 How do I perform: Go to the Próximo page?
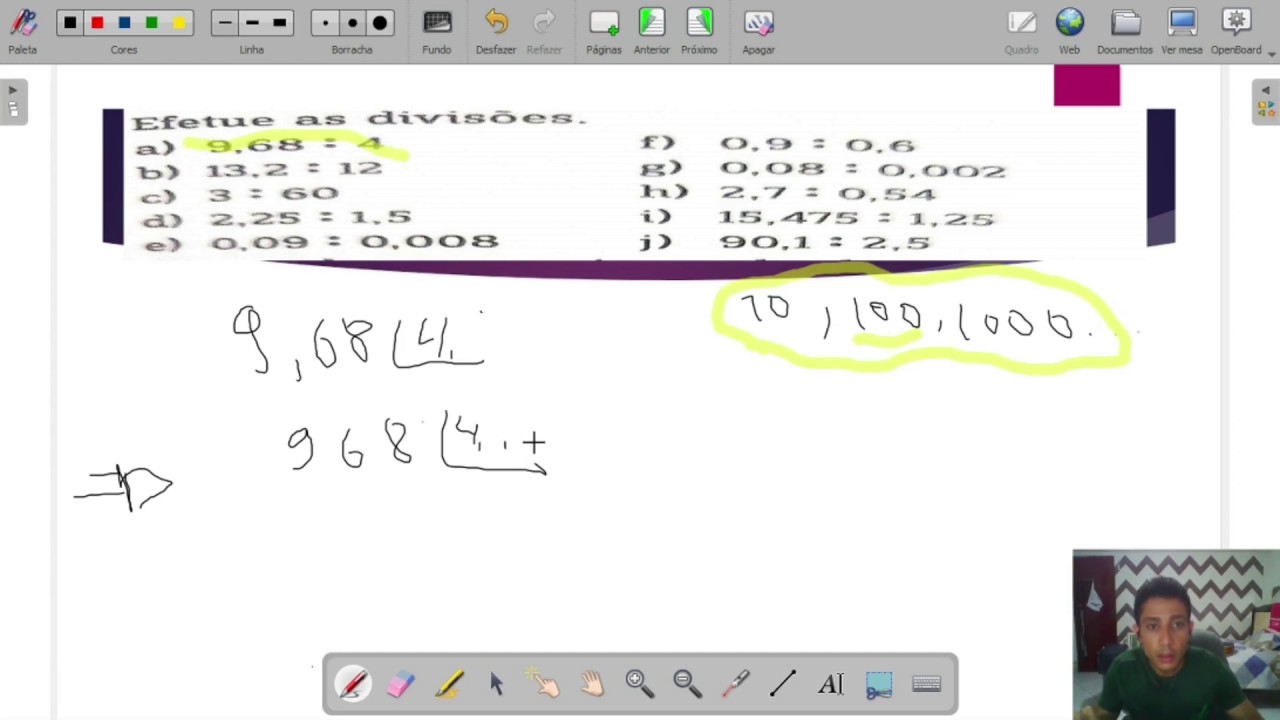[699, 30]
